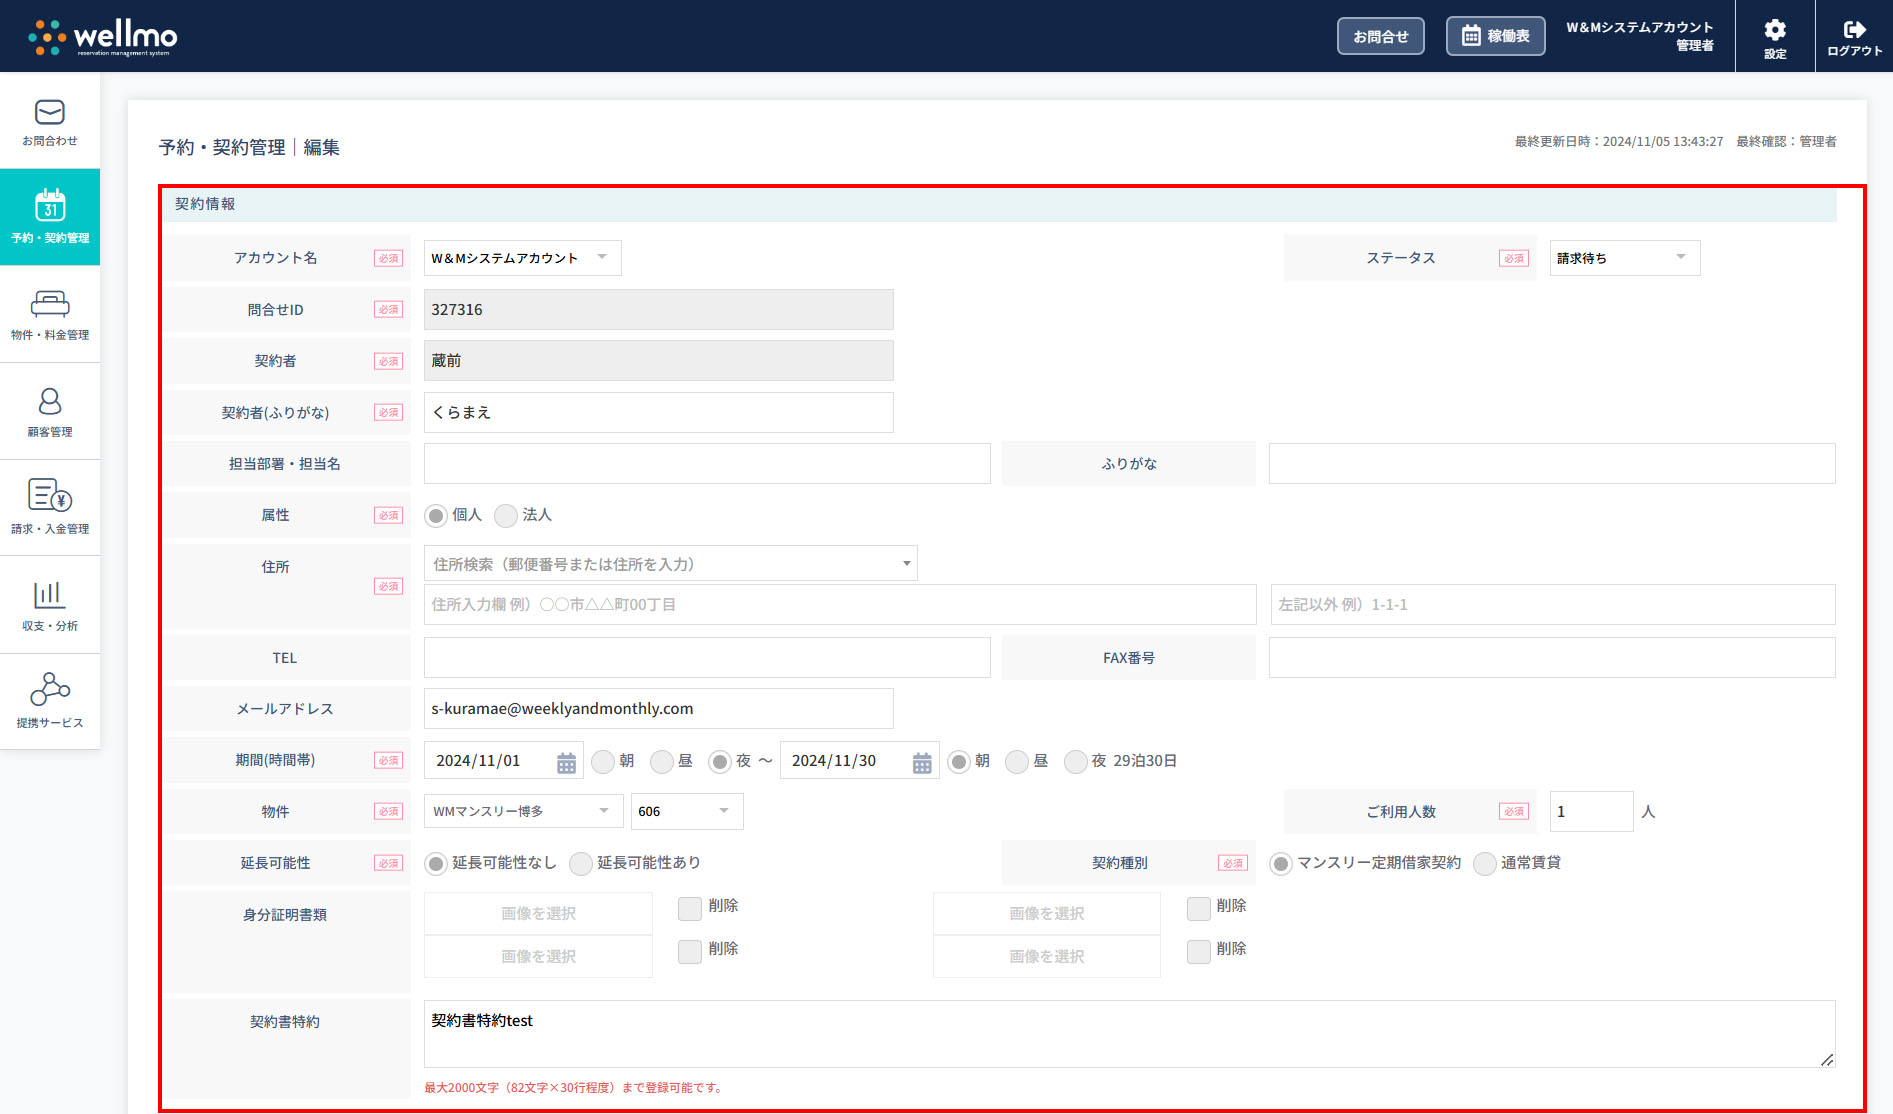Select 夜 for the end date time
The height and width of the screenshot is (1114, 1893).
point(1075,762)
